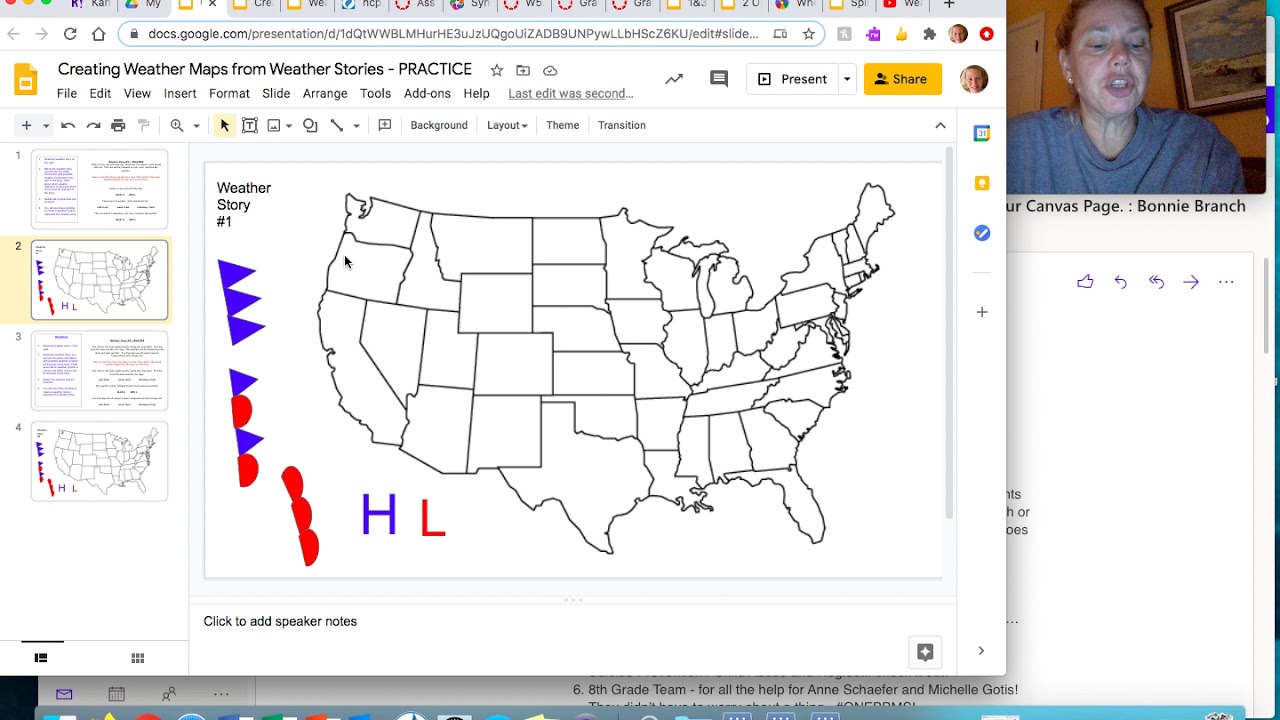Open the View menu
The width and height of the screenshot is (1280, 720).
pyautogui.click(x=137, y=93)
